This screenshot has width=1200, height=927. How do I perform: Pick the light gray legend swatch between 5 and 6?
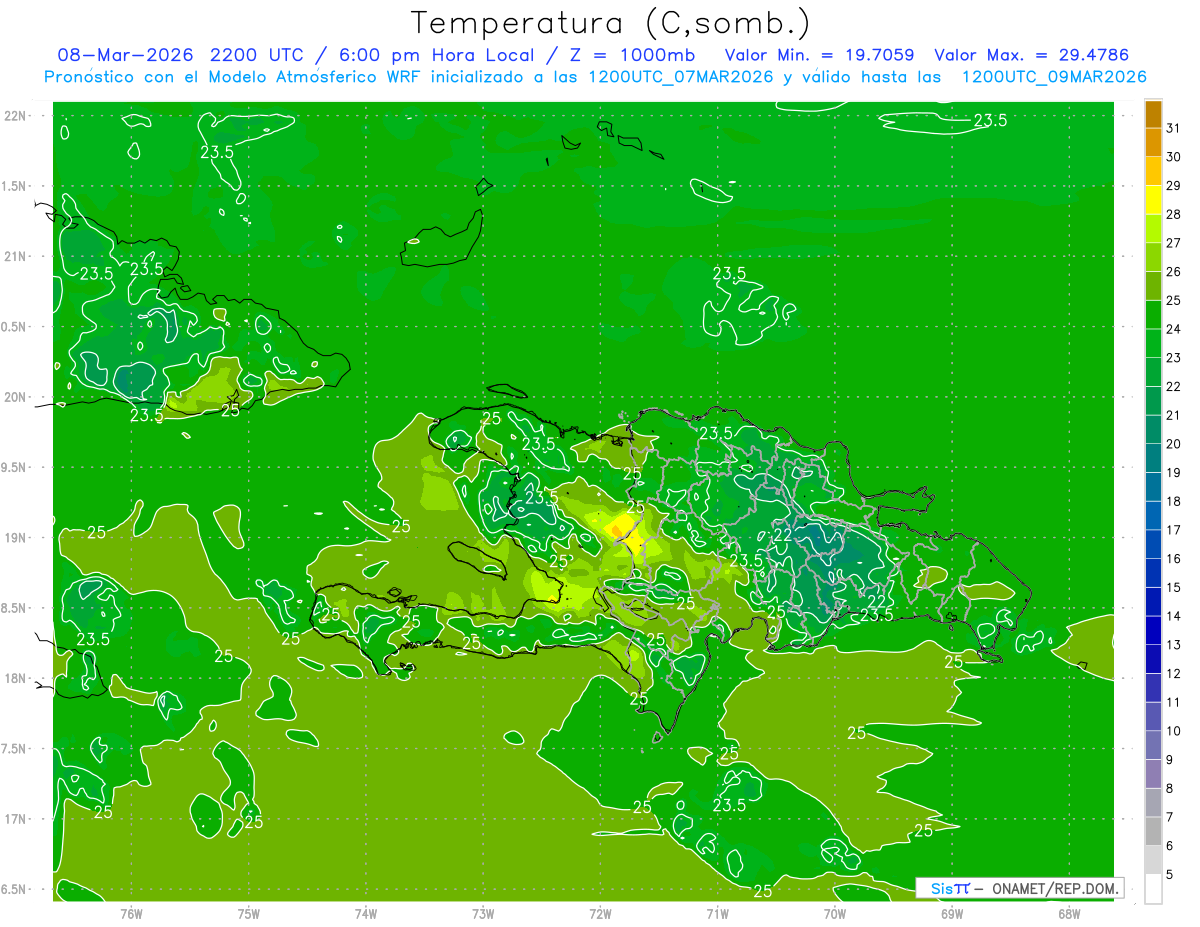pos(1153,860)
